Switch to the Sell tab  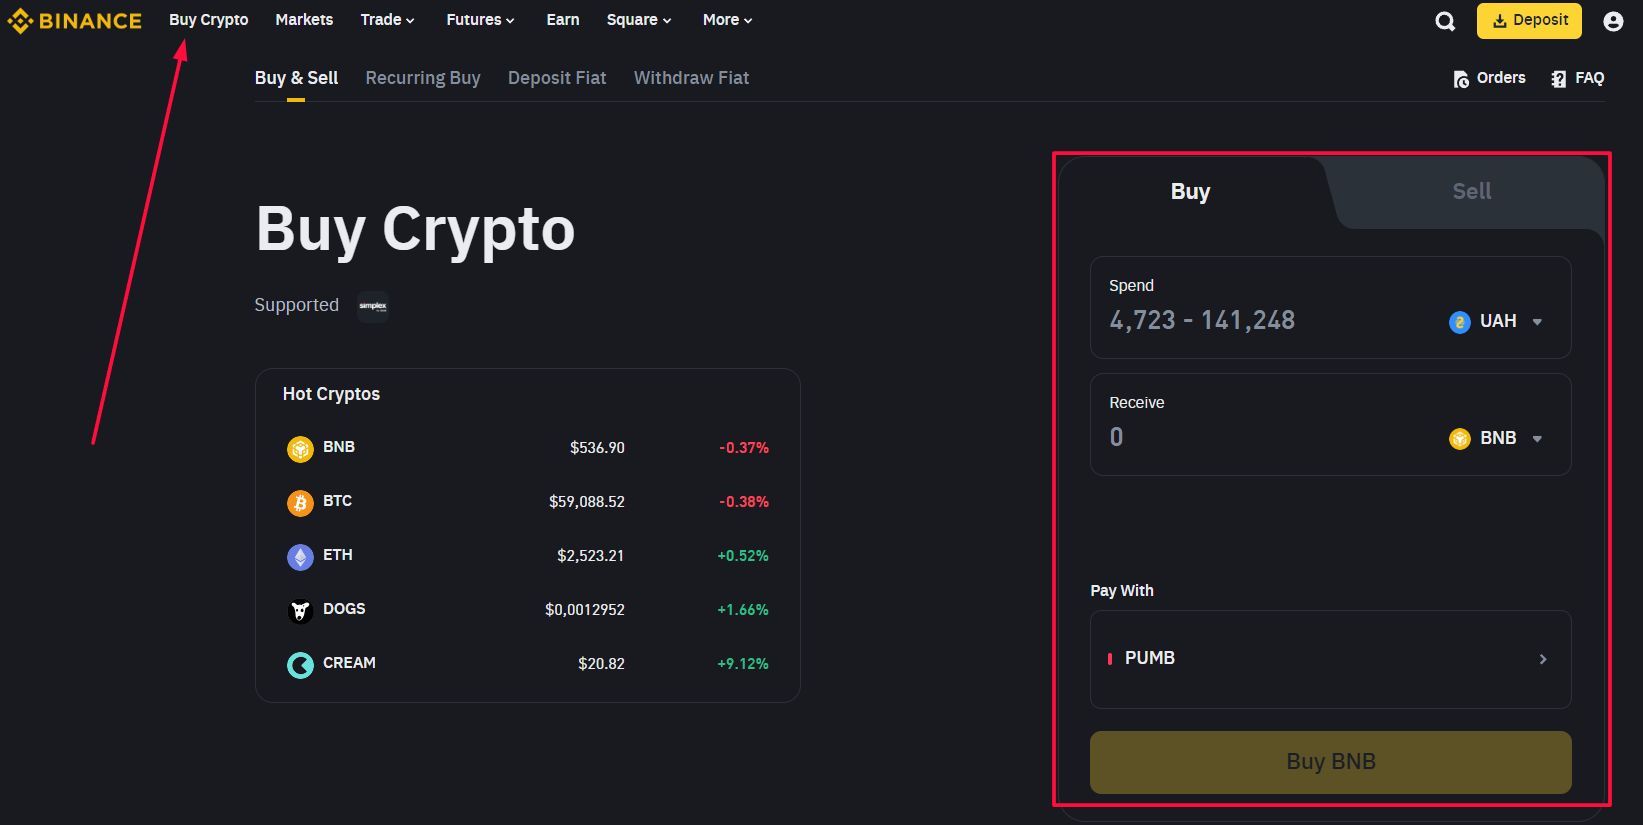click(x=1471, y=191)
